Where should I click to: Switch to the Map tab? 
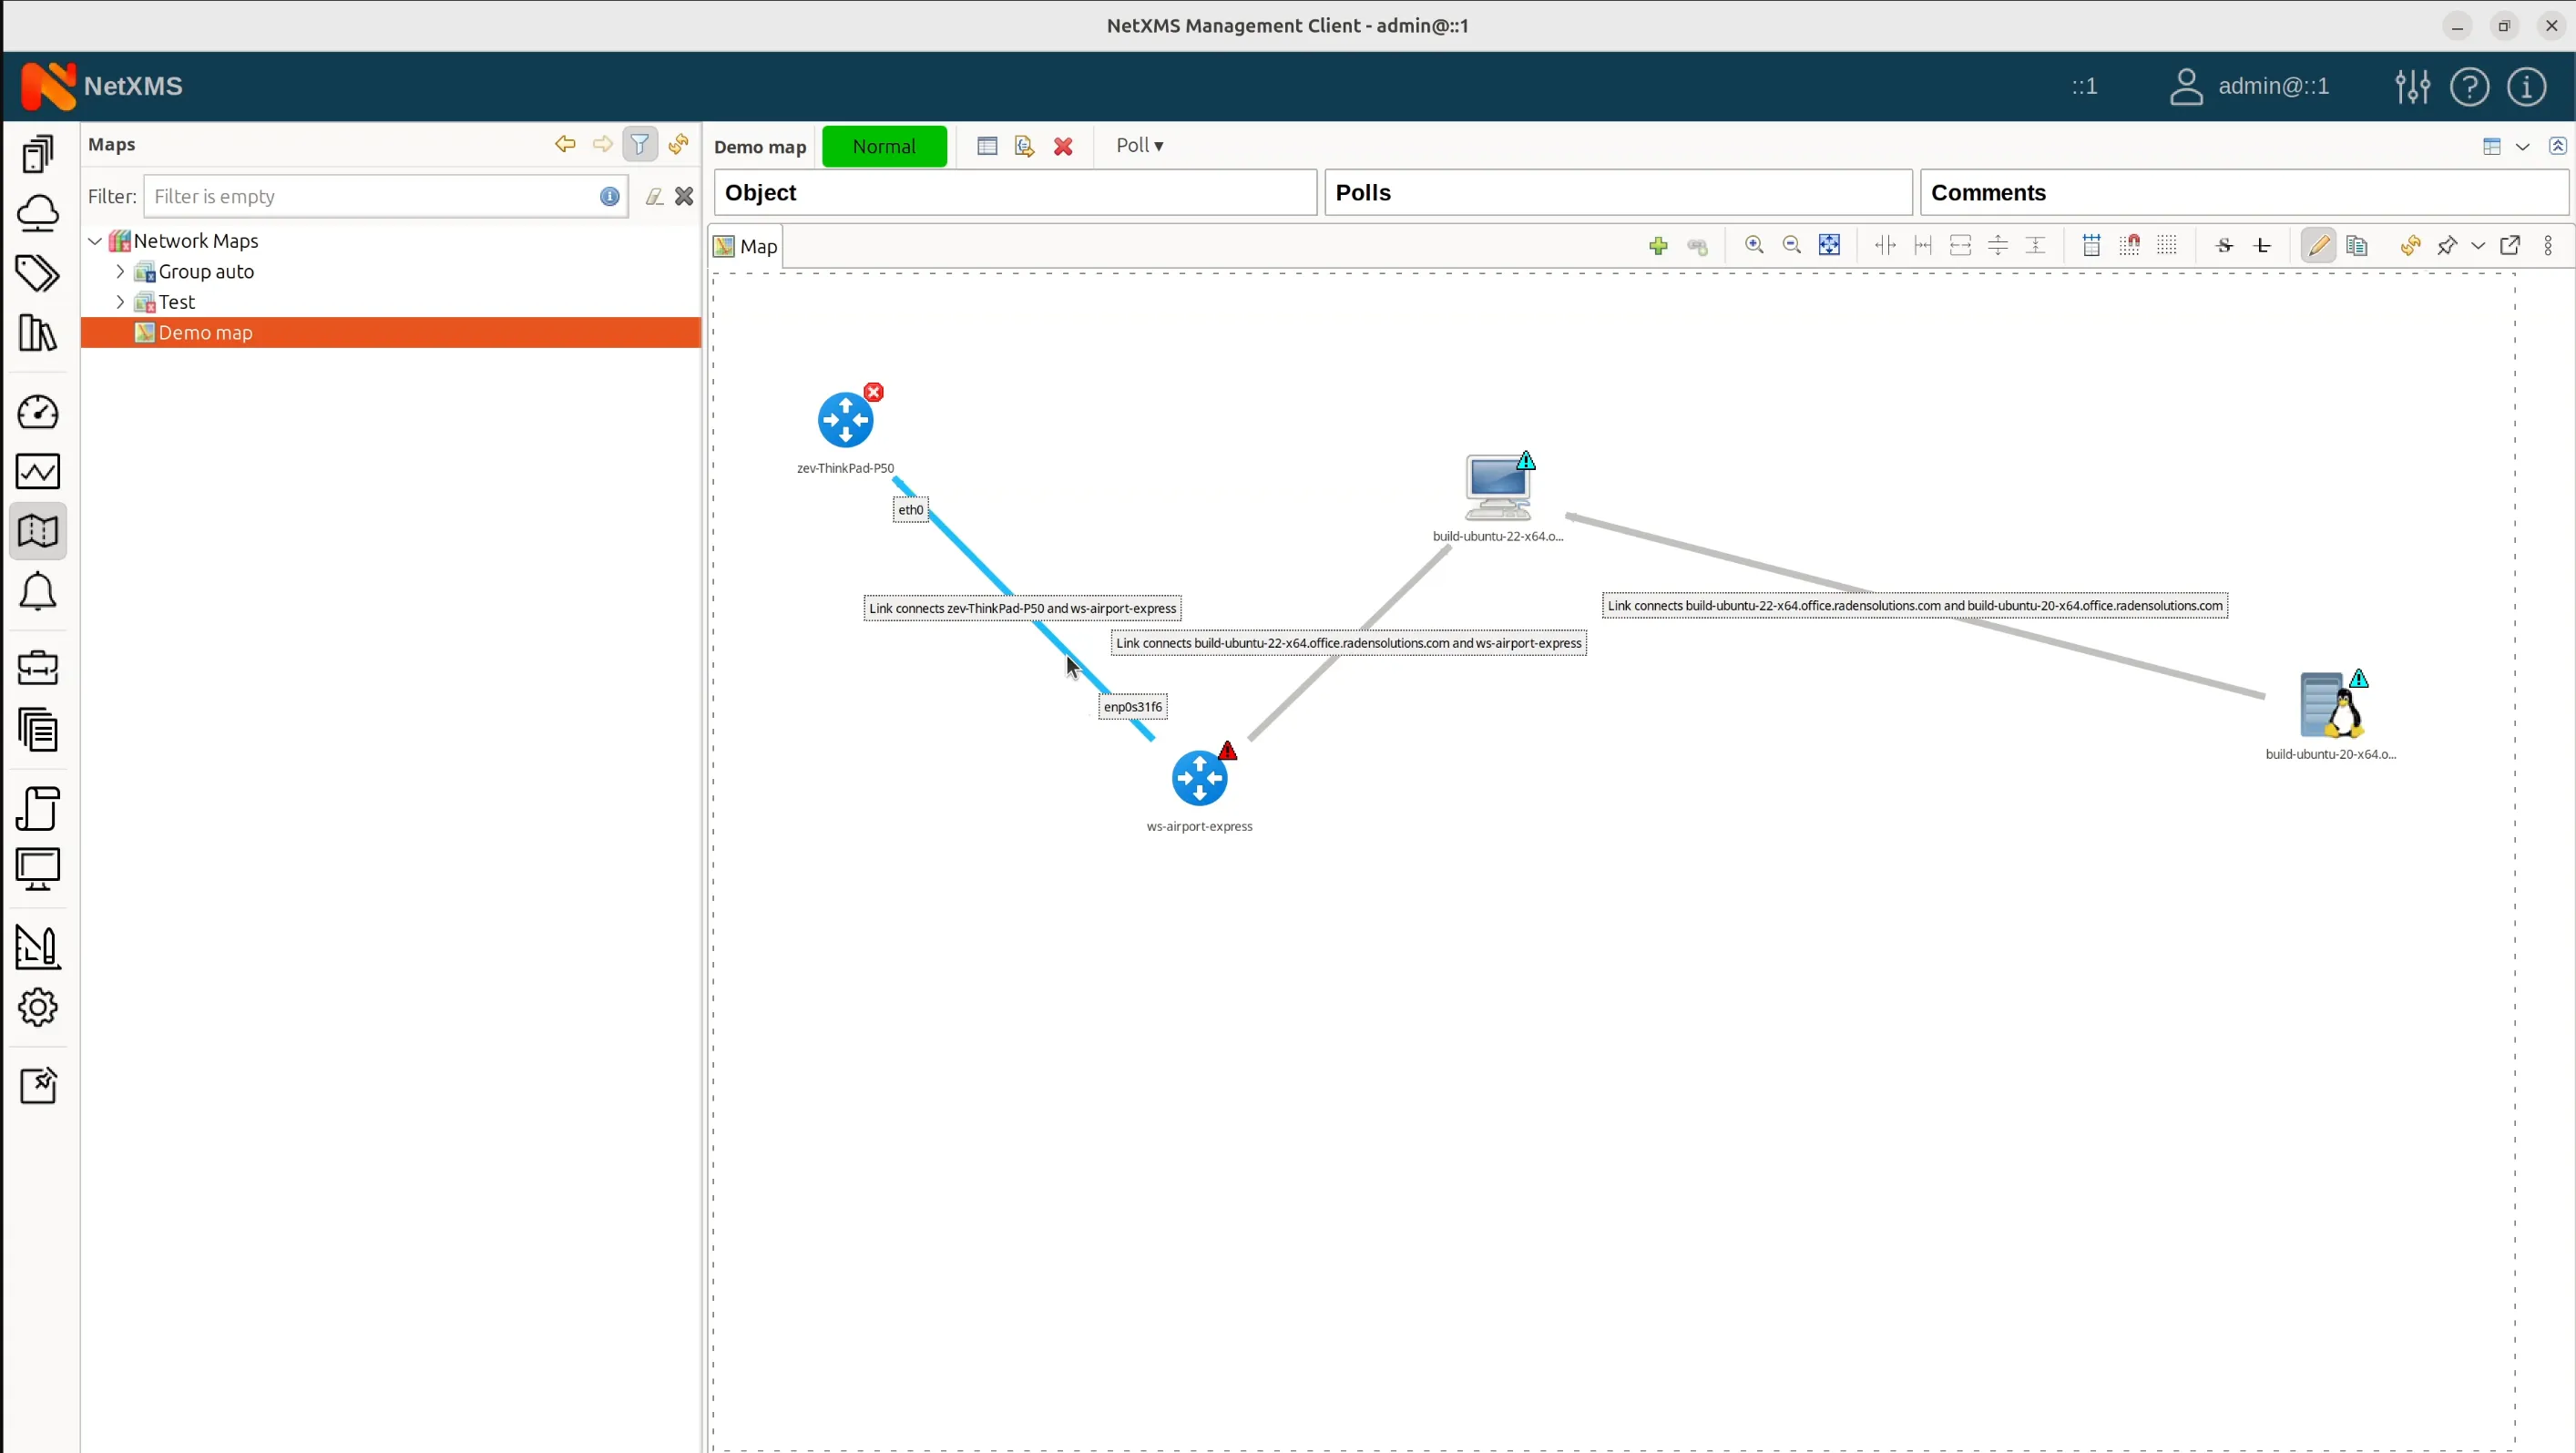point(745,245)
